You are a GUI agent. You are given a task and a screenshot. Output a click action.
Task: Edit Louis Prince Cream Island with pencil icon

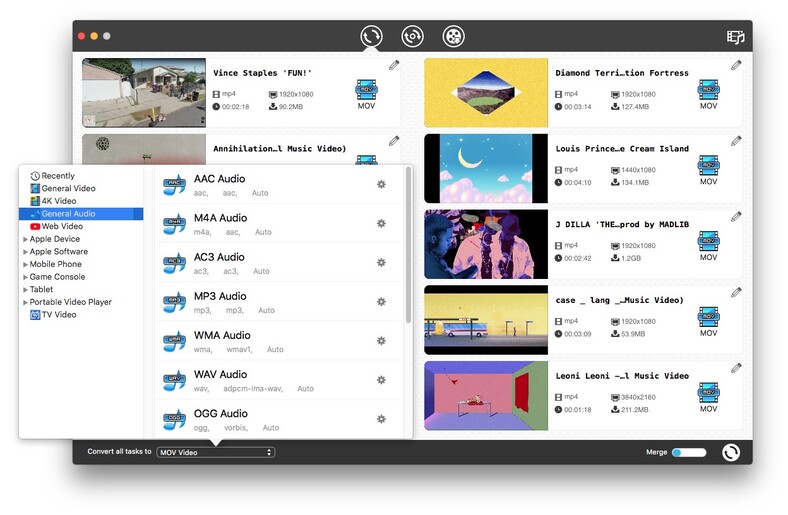(736, 141)
